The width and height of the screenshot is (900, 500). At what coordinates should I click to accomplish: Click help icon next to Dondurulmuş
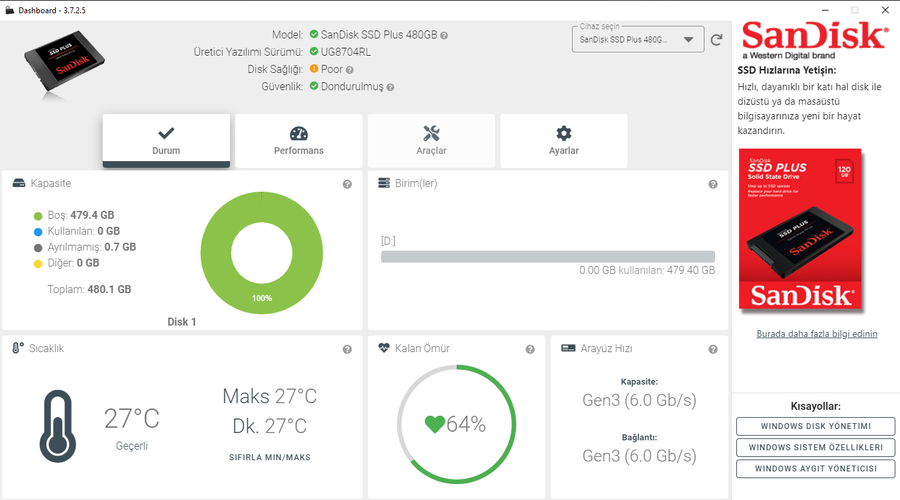(x=390, y=87)
